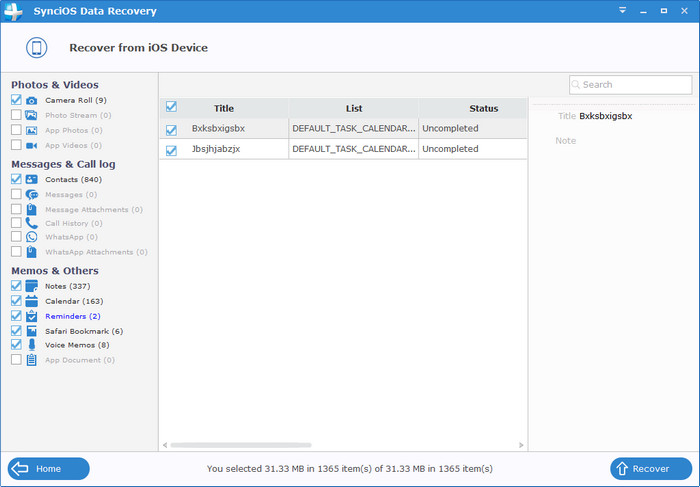Screen dimensions: 700x487
Task: Check the Call History checkbox
Action: (16, 223)
